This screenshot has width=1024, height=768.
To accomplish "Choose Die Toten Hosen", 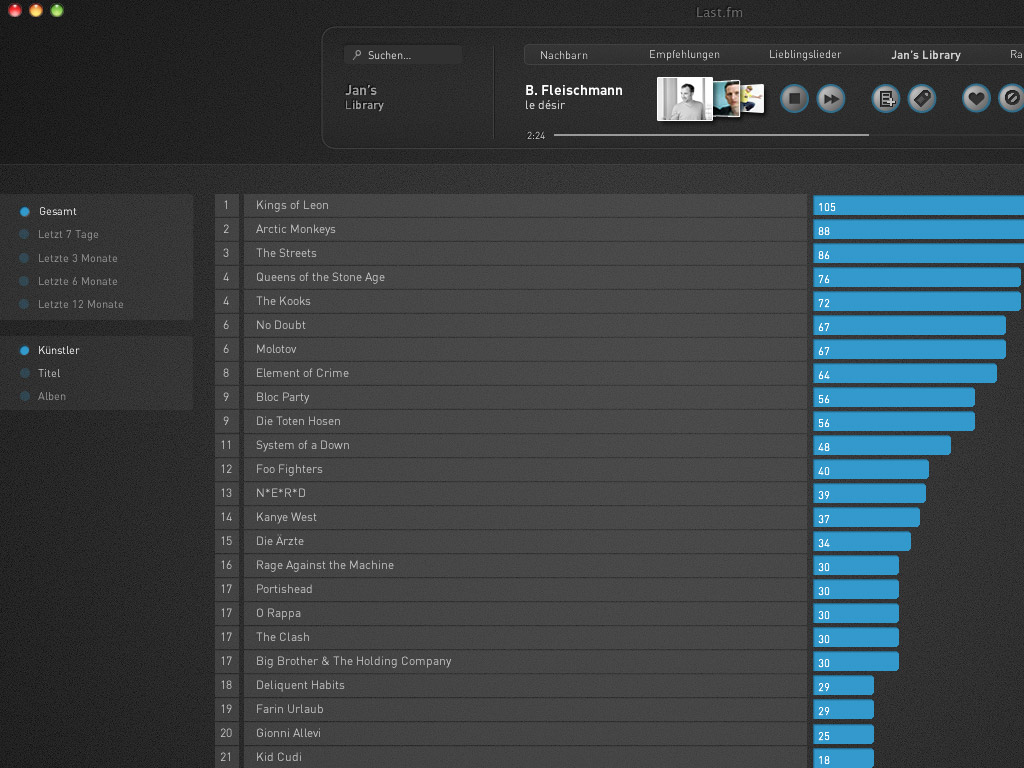I will click(525, 421).
